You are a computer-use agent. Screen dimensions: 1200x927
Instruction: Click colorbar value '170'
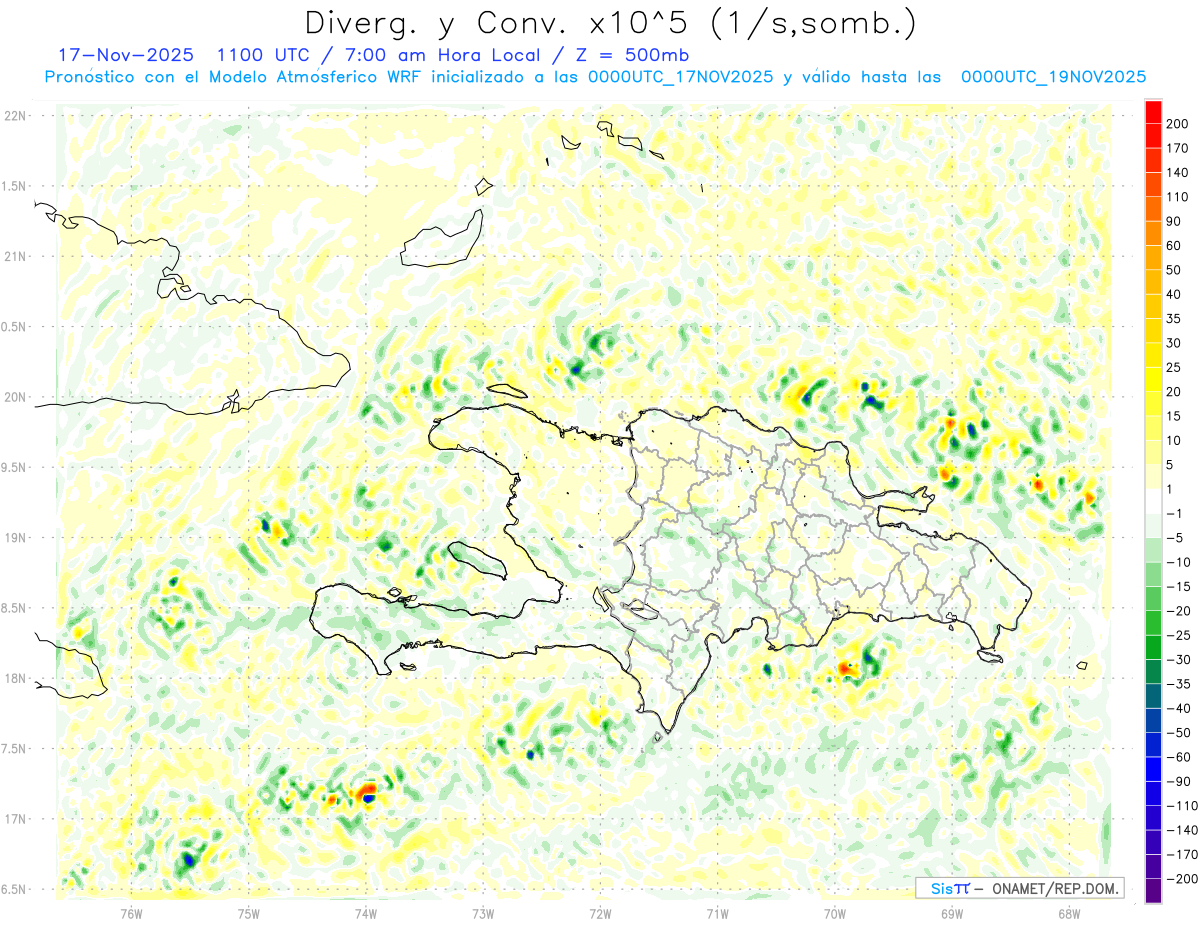[1178, 148]
